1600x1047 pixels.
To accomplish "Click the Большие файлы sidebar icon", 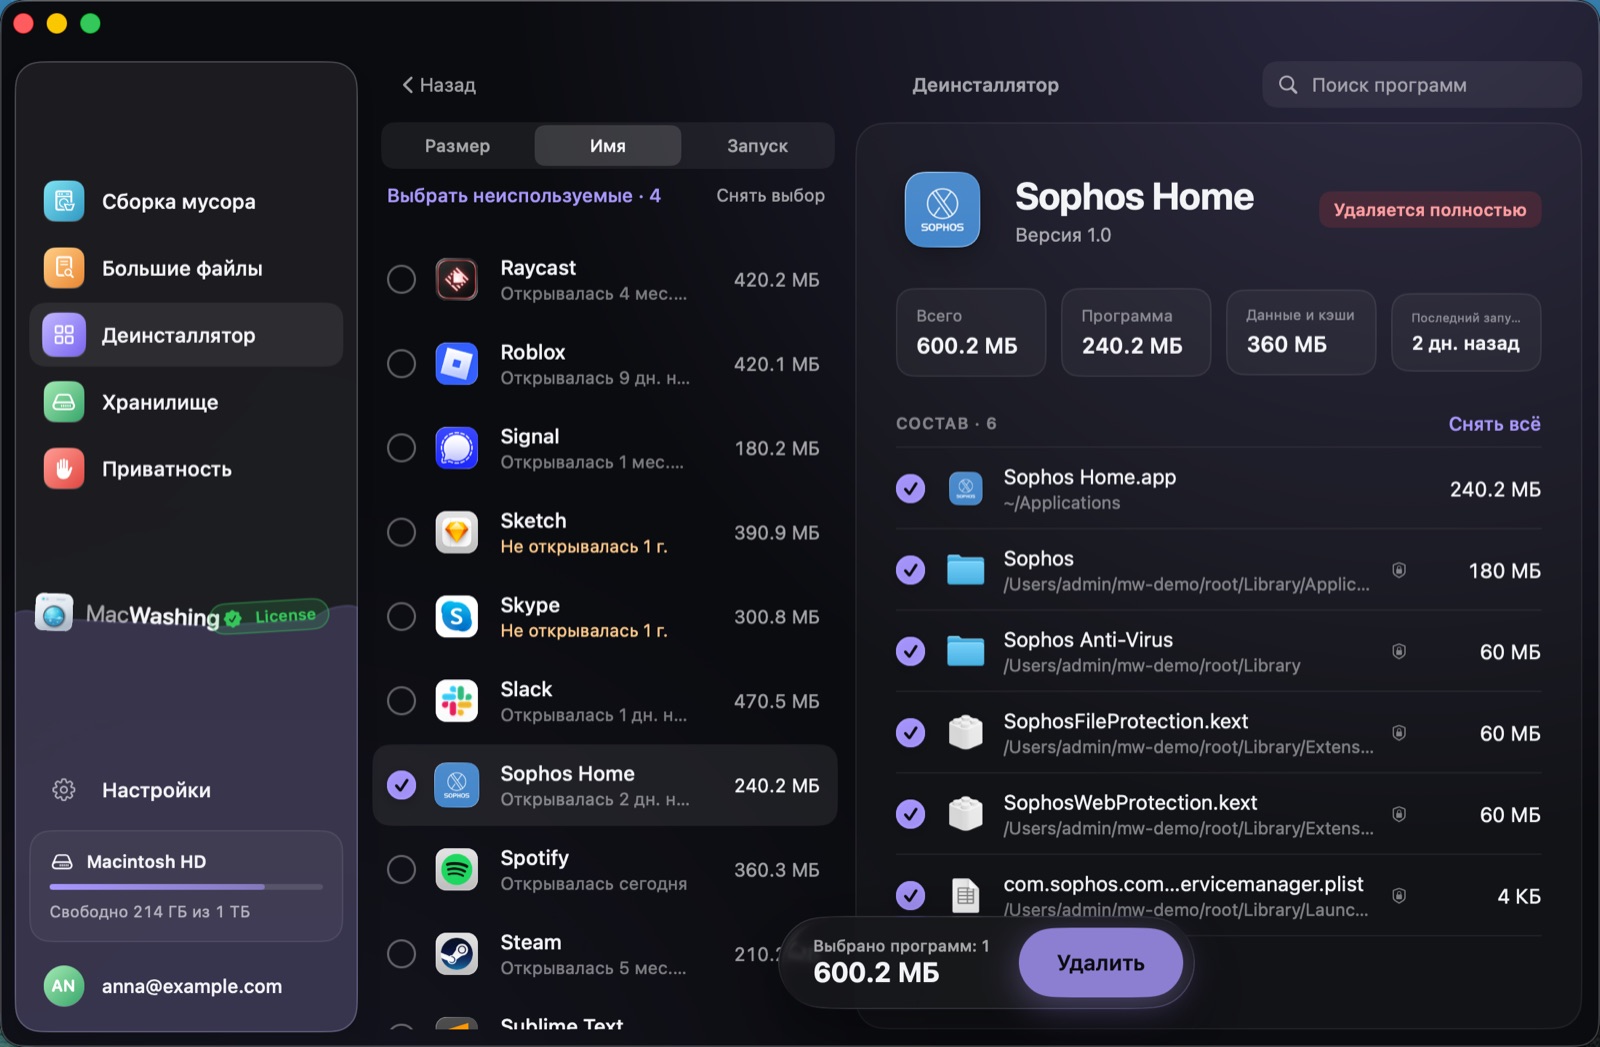I will coord(64,268).
